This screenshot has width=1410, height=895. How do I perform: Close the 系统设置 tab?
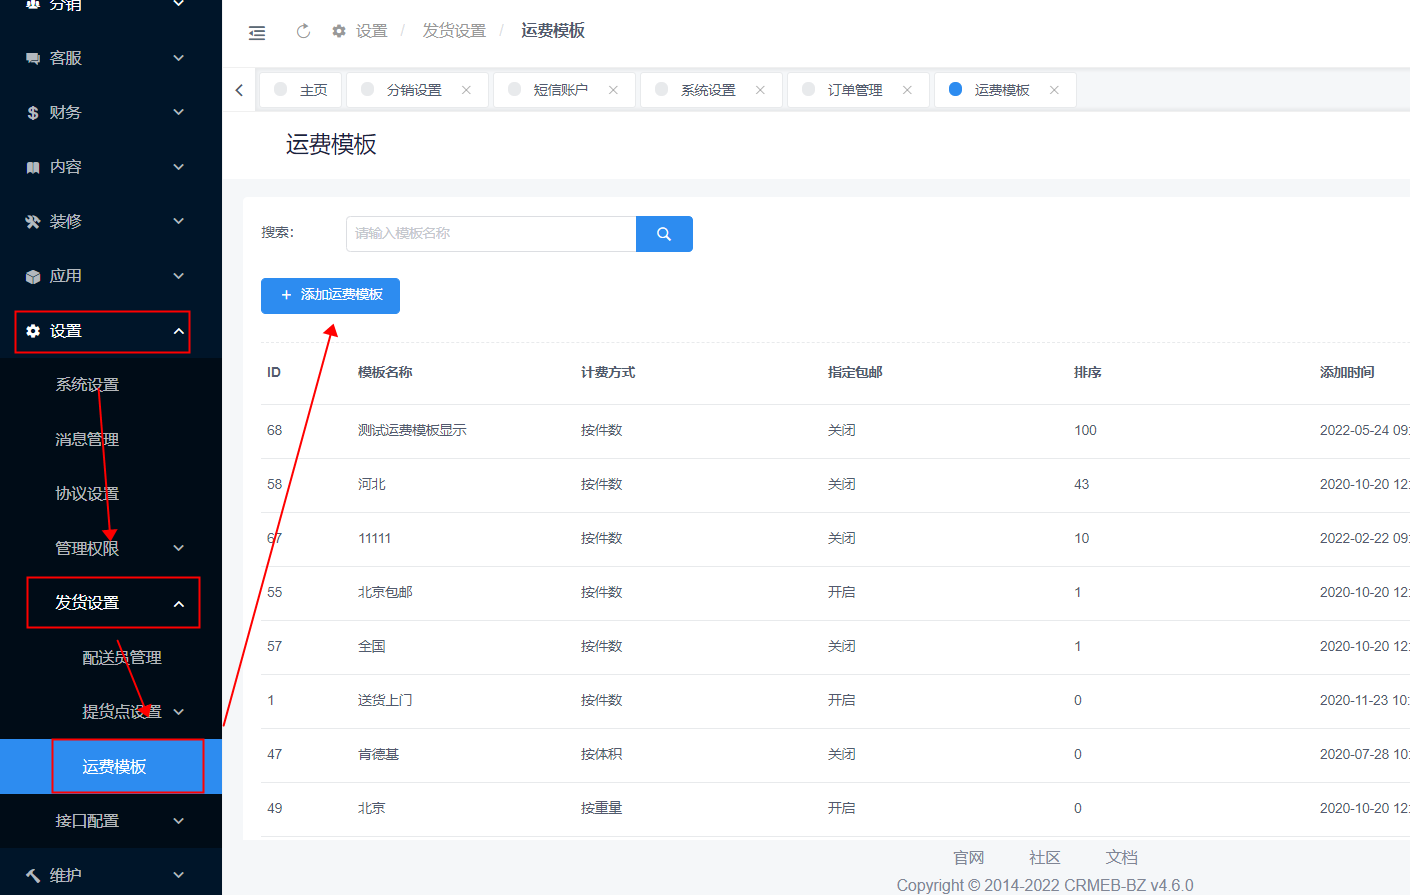click(x=760, y=90)
